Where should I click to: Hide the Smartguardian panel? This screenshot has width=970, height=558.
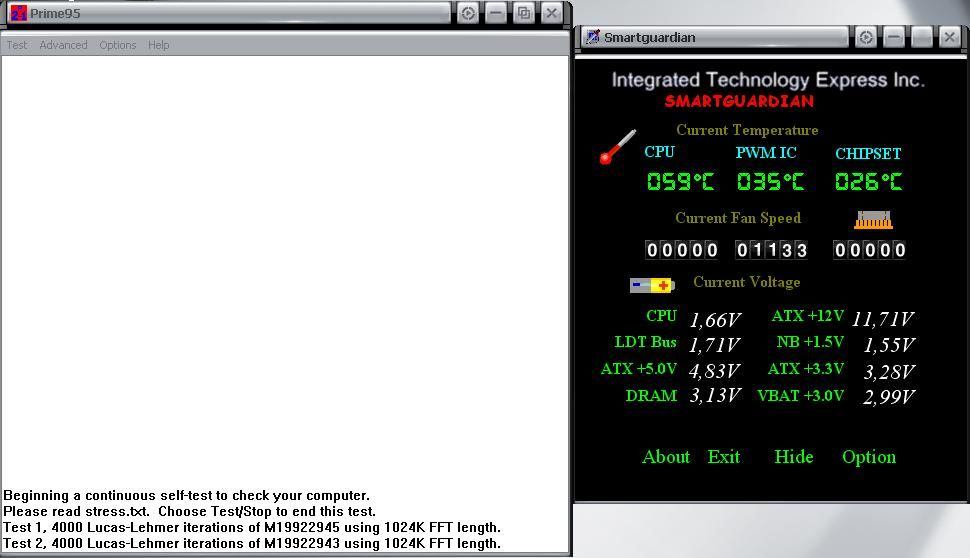tap(794, 457)
